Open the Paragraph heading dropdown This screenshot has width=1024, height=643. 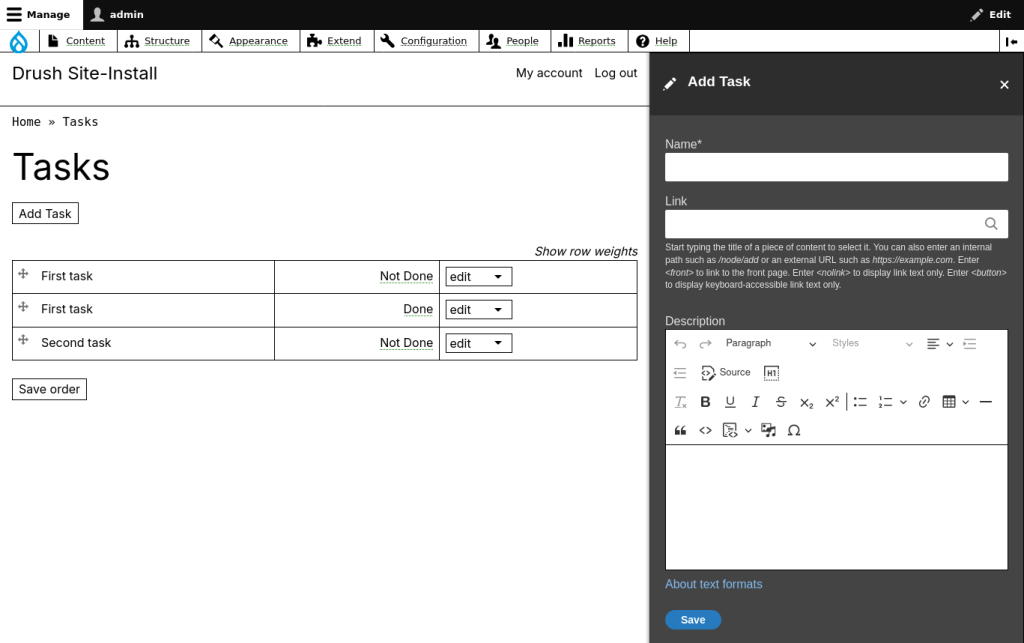click(770, 344)
